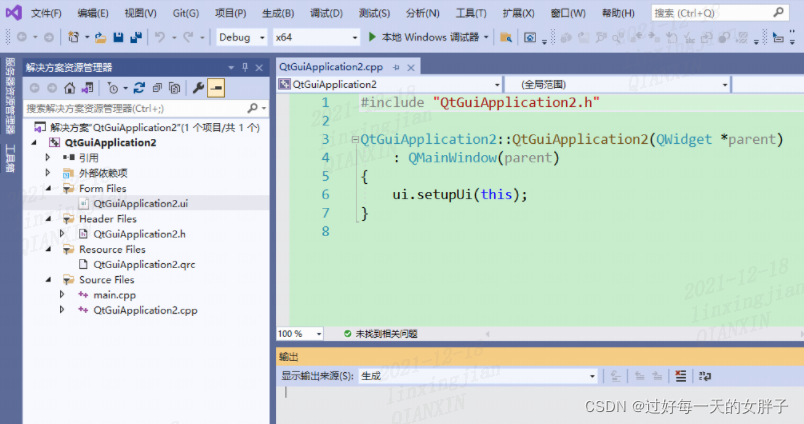Click the Open File folder icon
The height and width of the screenshot is (424, 804).
pos(100,37)
